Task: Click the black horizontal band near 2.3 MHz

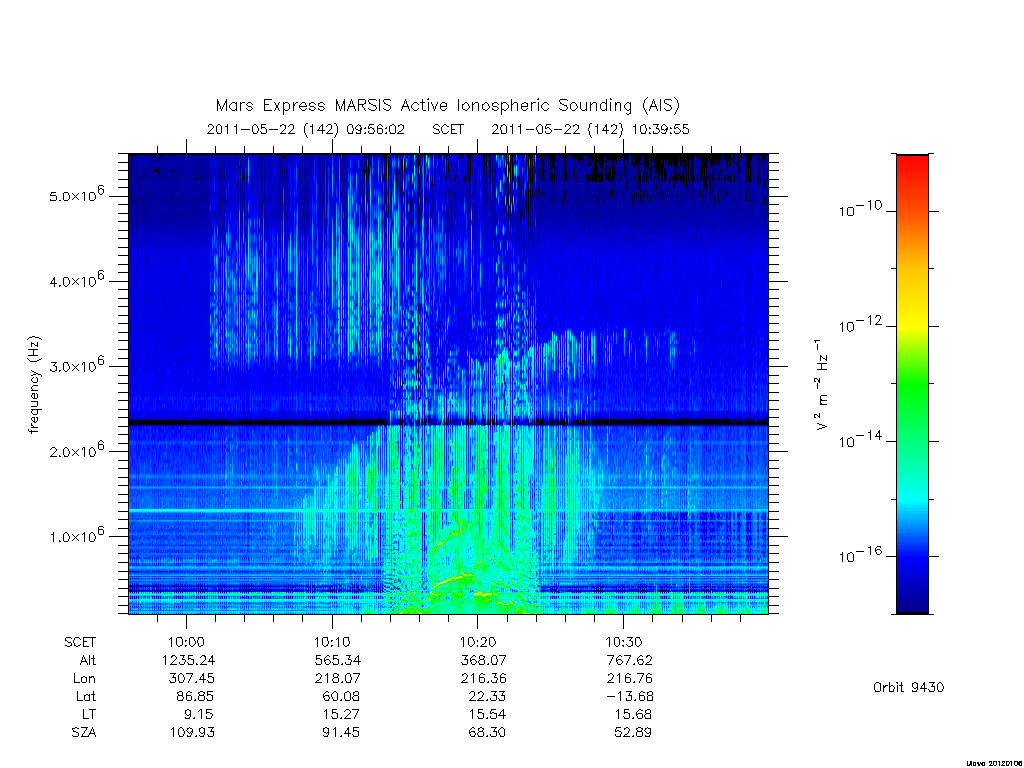Action: click(x=448, y=423)
